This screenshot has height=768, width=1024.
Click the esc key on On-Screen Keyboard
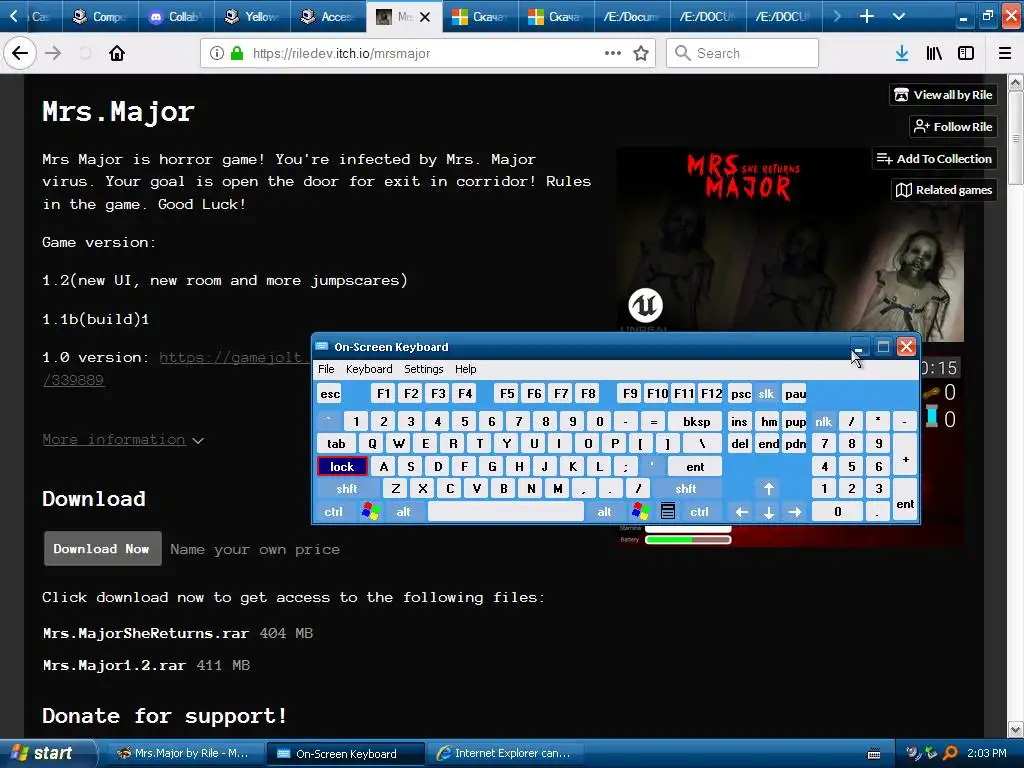[x=330, y=394]
